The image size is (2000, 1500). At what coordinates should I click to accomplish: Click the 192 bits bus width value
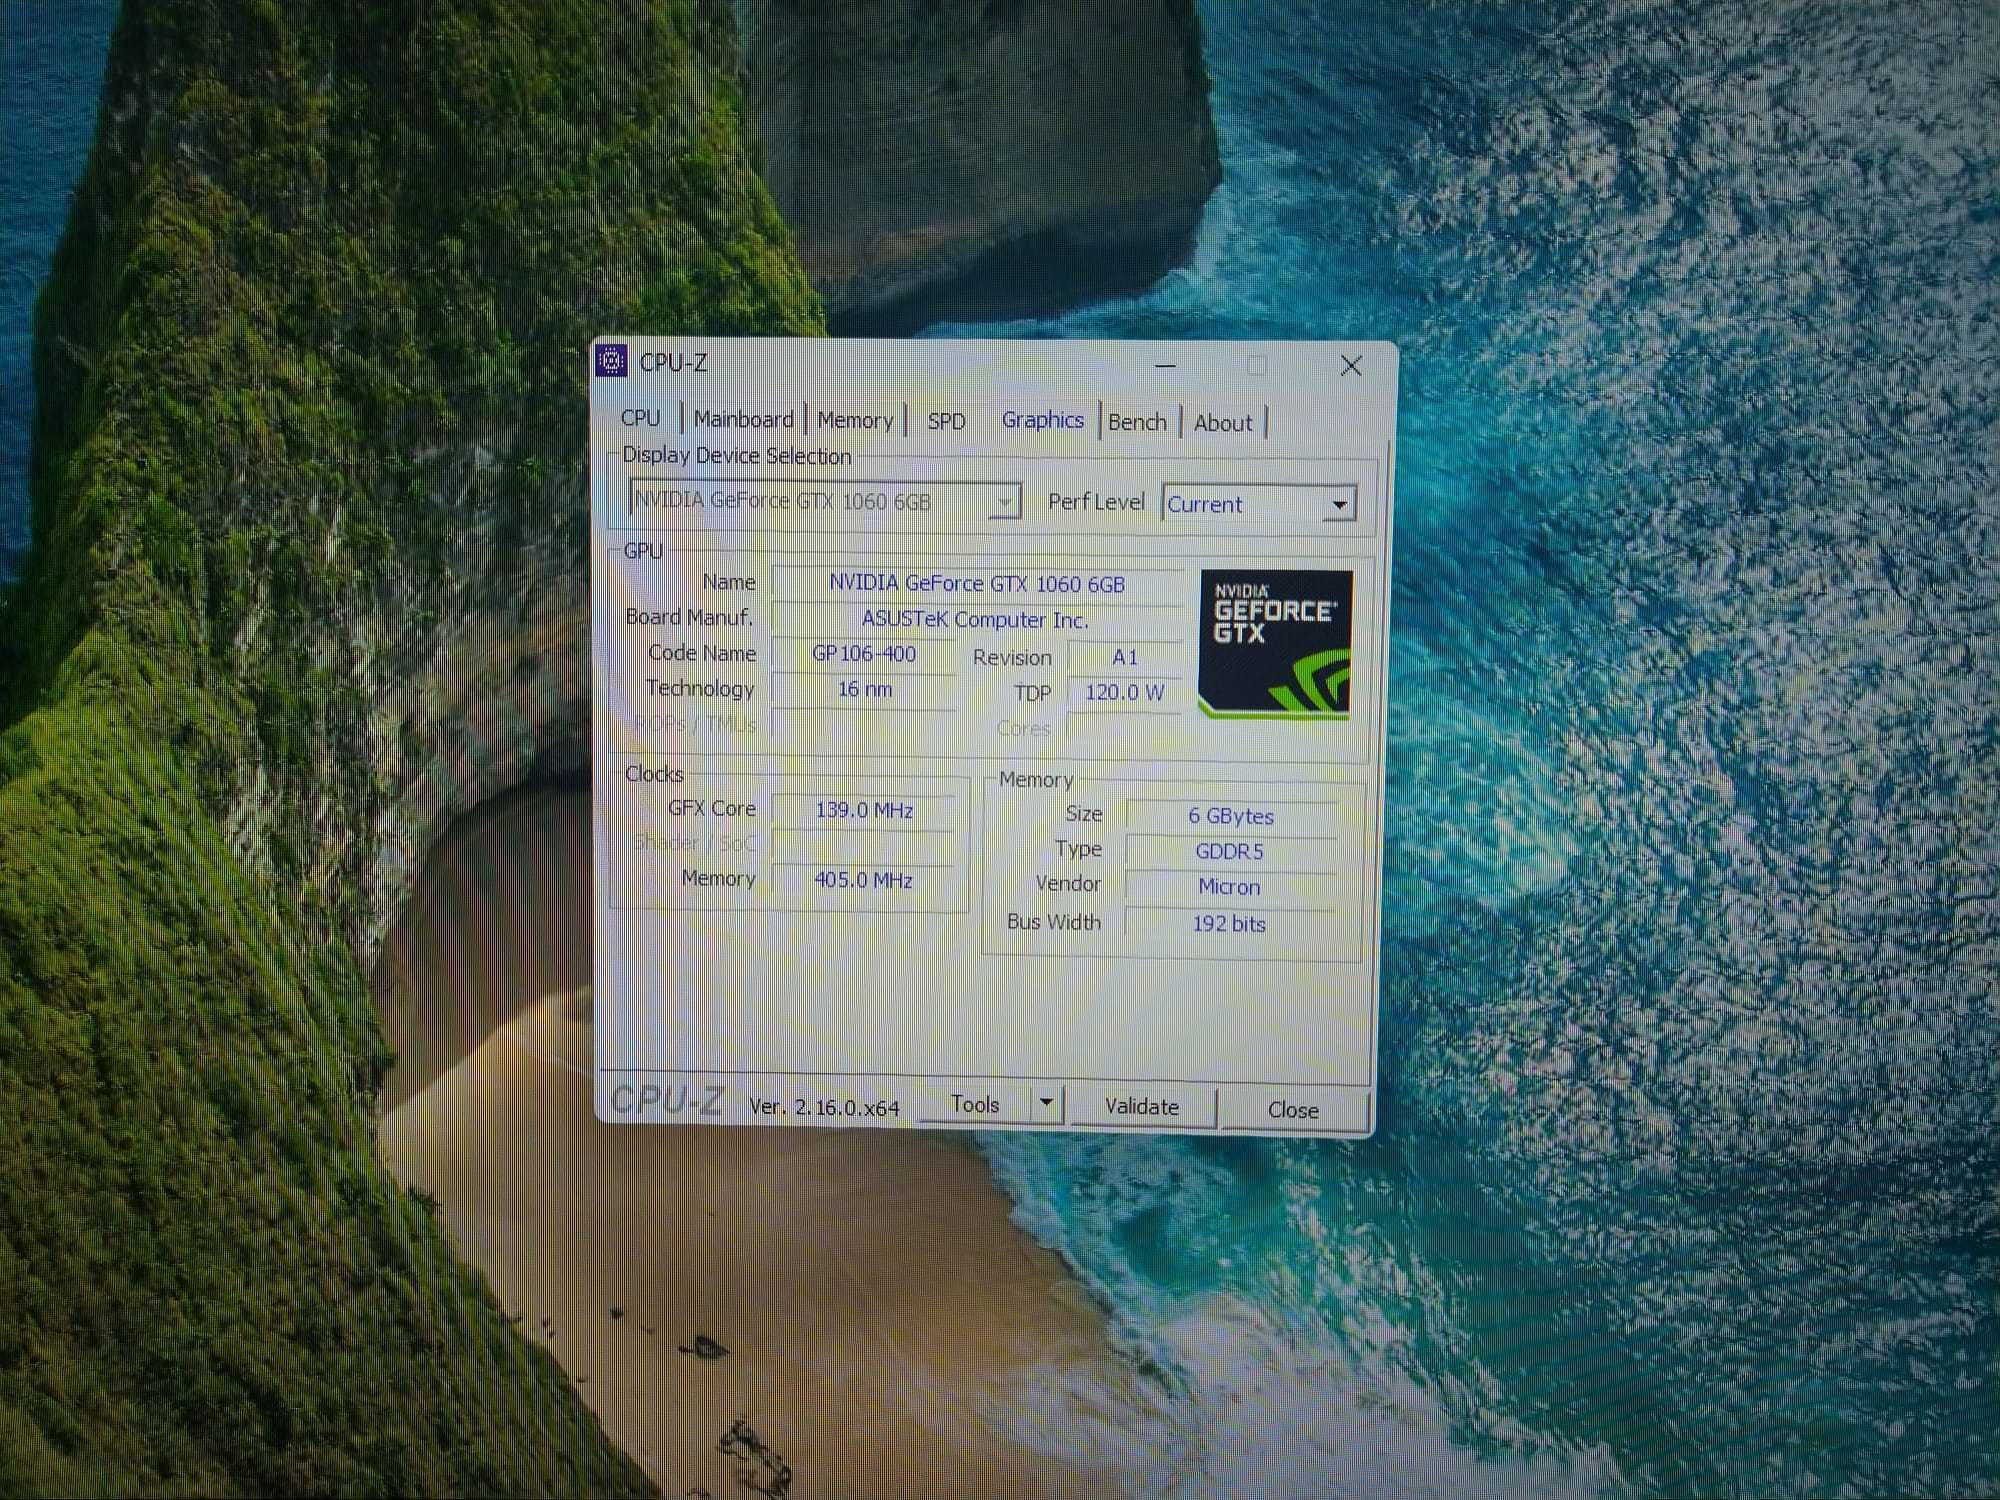(1229, 924)
